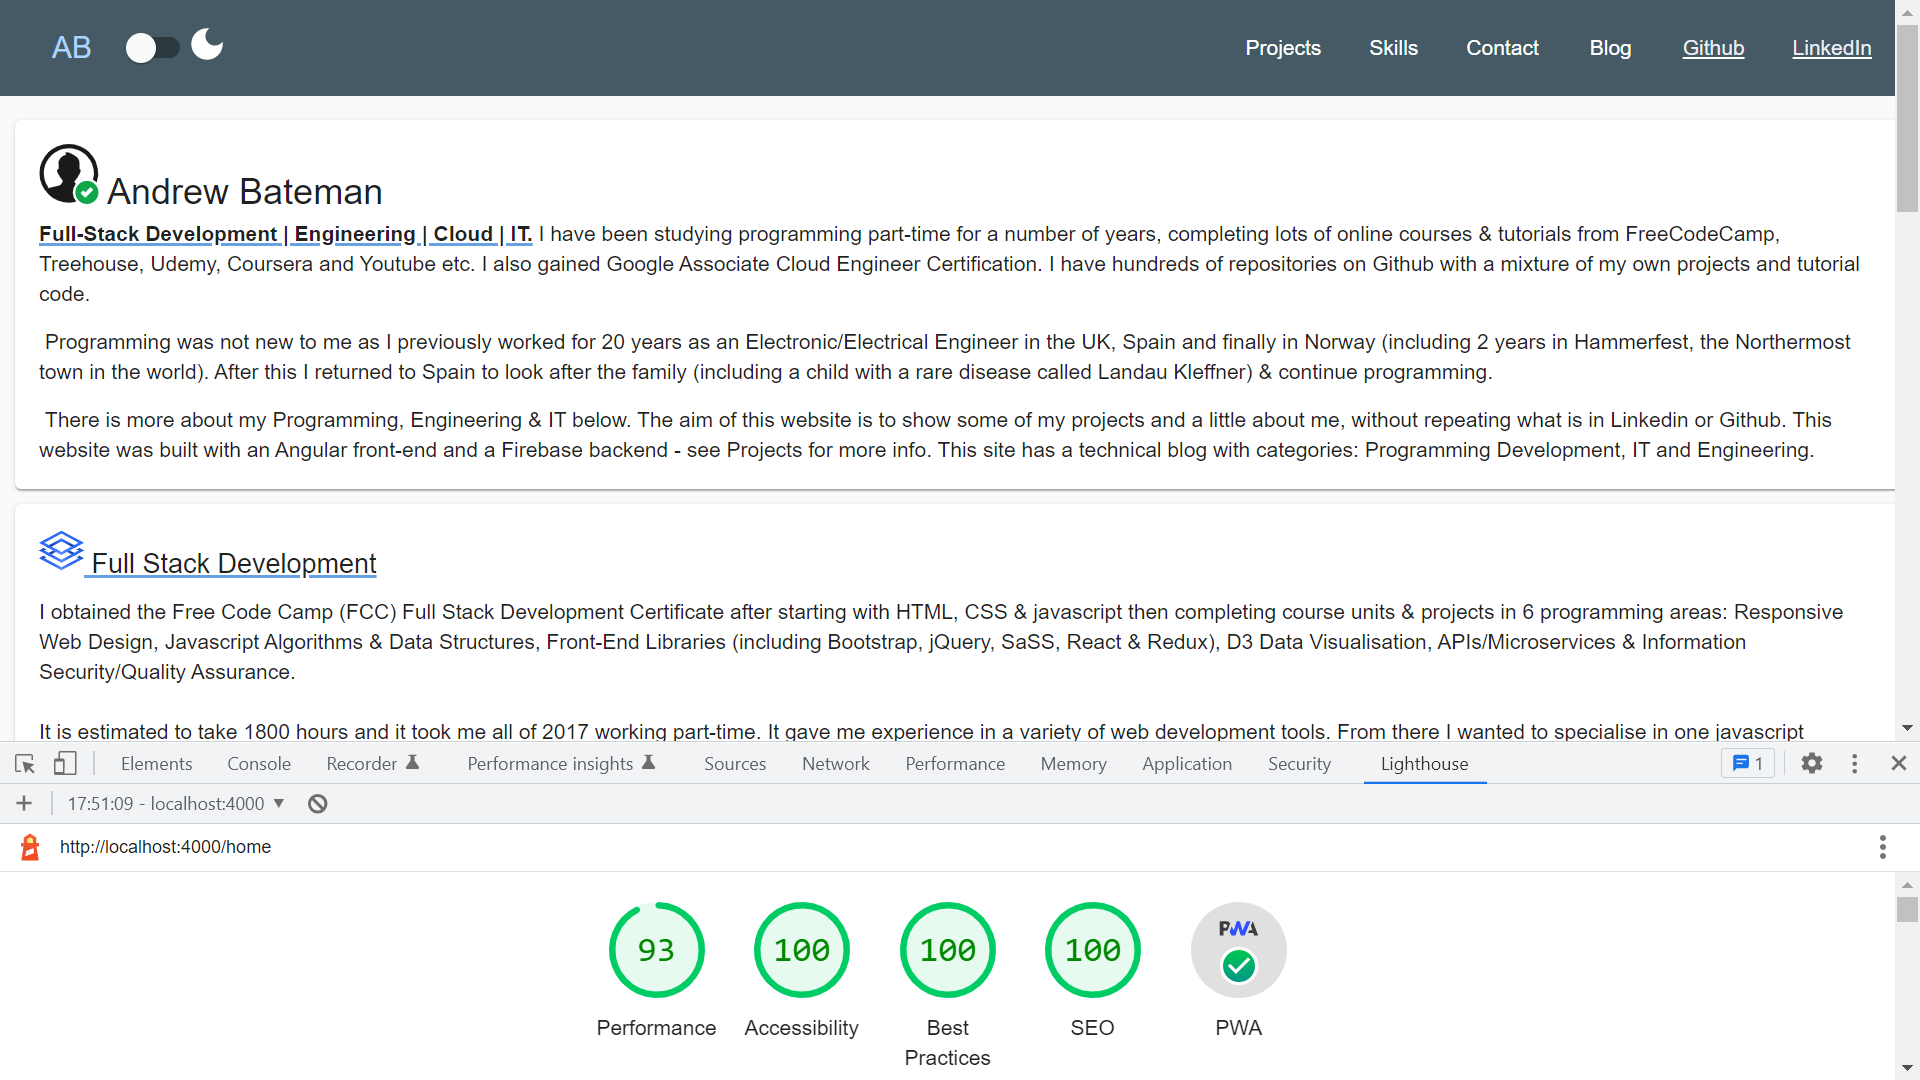This screenshot has height=1080, width=1920.
Task: Open the Application panel tab
Action: coord(1186,764)
